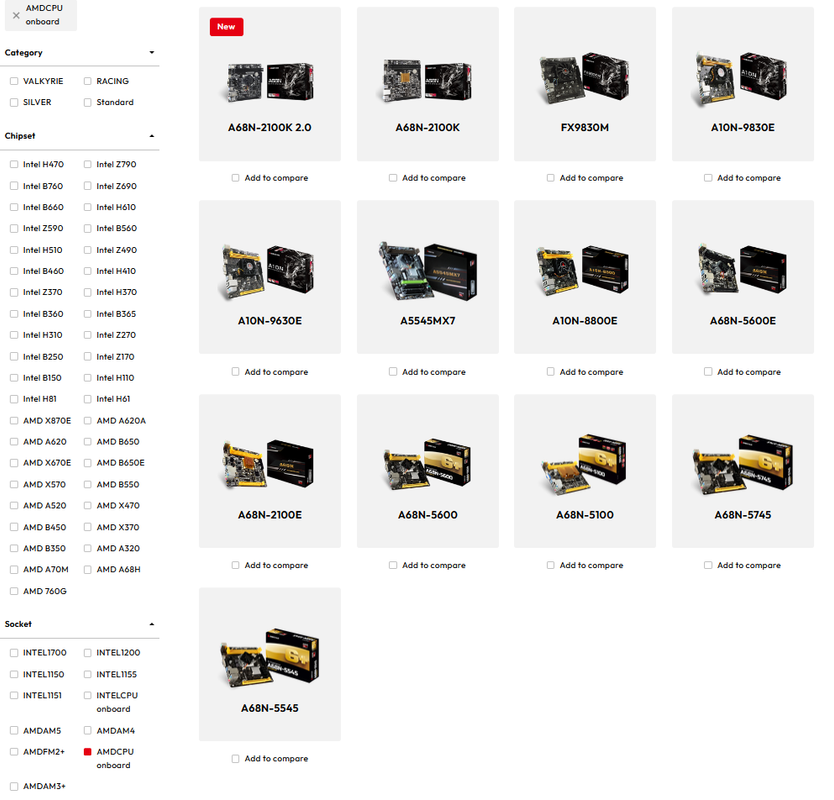Add A68N-5100 to compare
Viewport: 834px width, 800px height.
(551, 565)
